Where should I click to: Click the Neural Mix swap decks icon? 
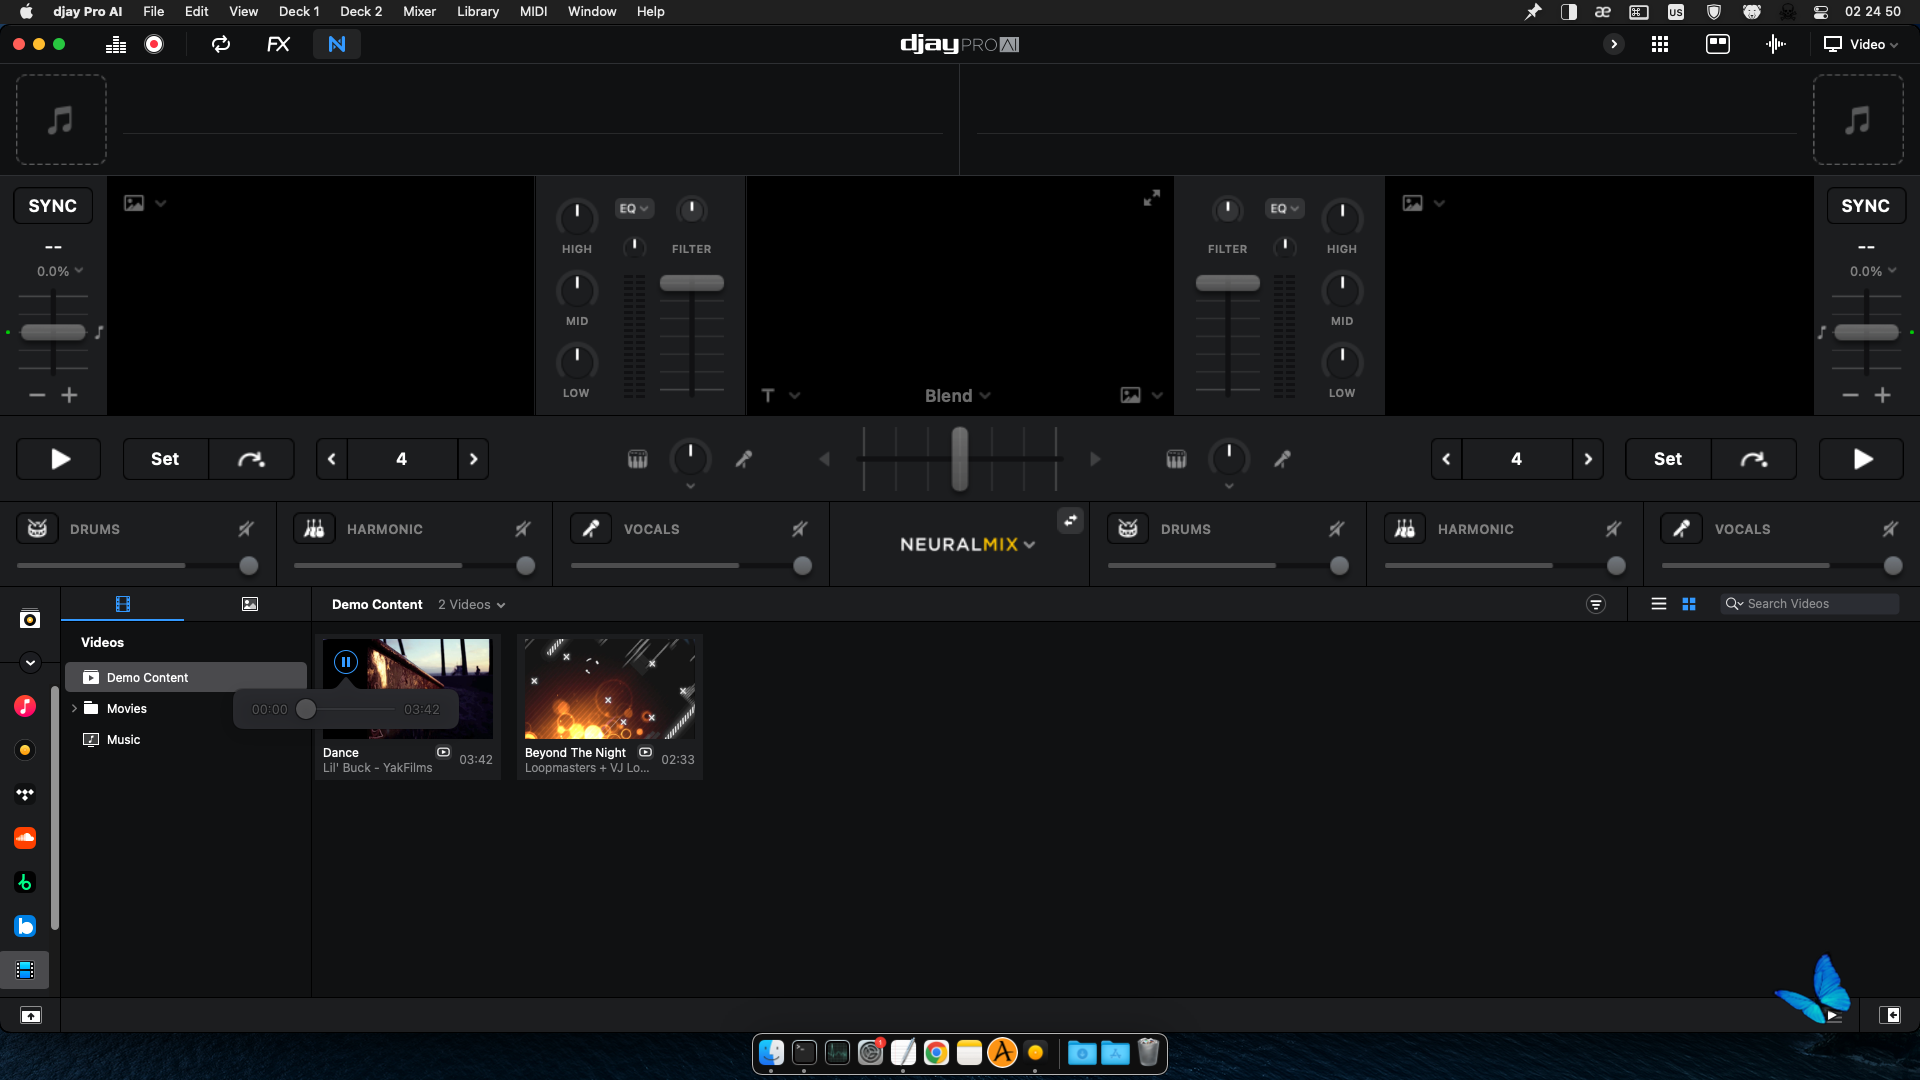click(1071, 521)
